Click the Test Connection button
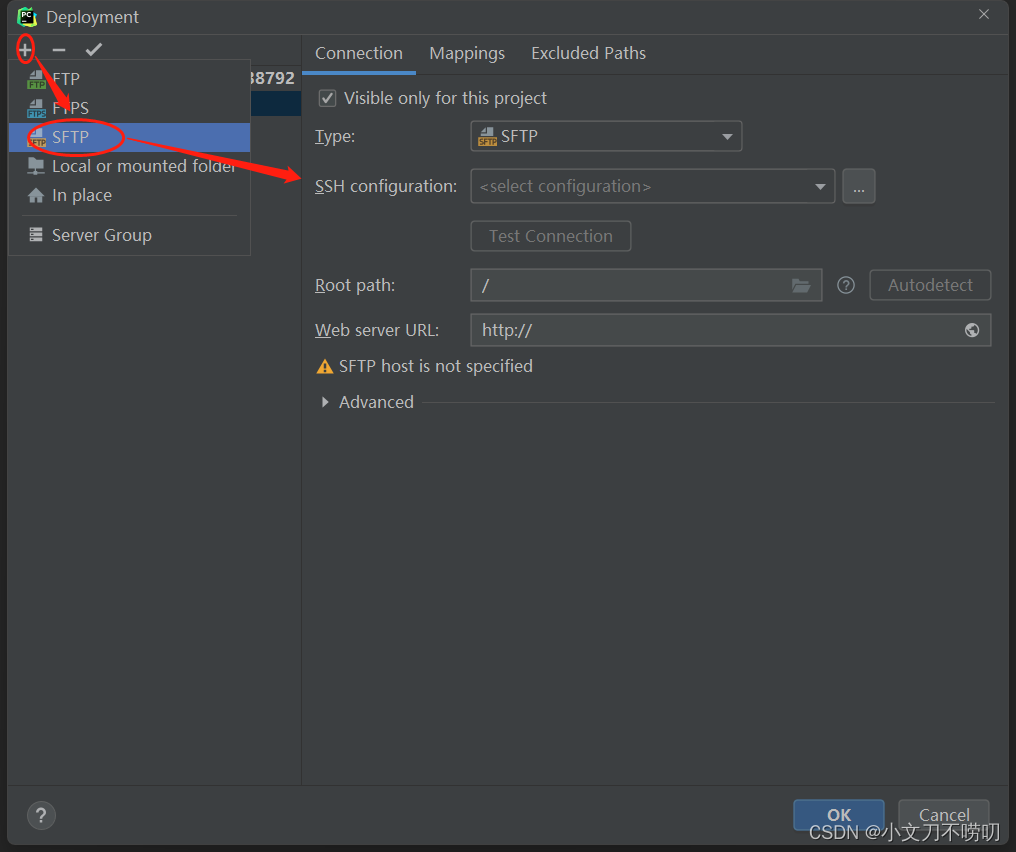Screen dimensions: 1016x852 (551, 236)
